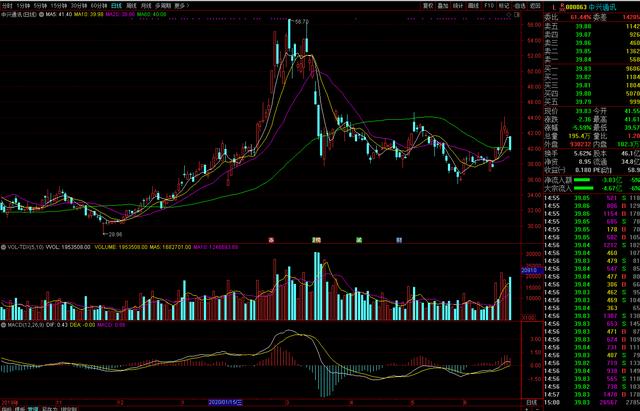The height and width of the screenshot is (411, 640).
Task: Click the 现价 39.83 value
Action: [x=583, y=111]
